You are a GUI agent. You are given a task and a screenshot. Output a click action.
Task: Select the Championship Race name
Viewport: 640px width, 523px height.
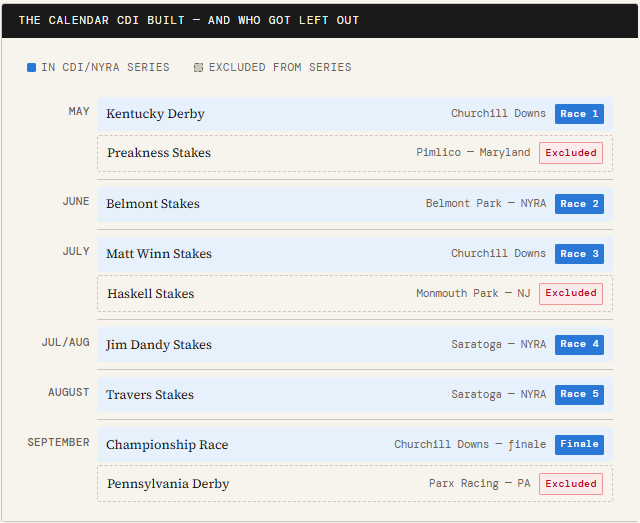click(167, 445)
